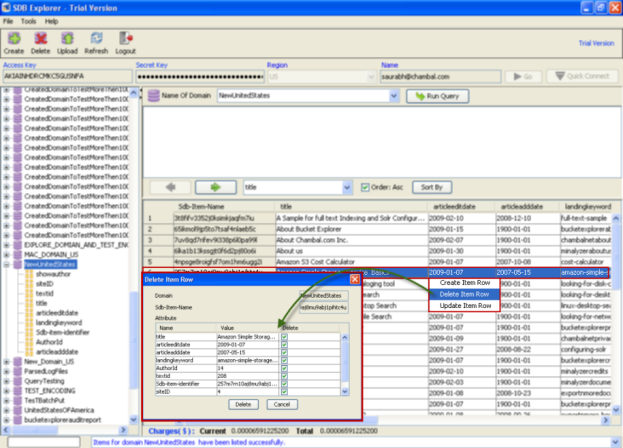
Task: Toggle delete checkbox for siteID attribute
Action: click(x=284, y=392)
